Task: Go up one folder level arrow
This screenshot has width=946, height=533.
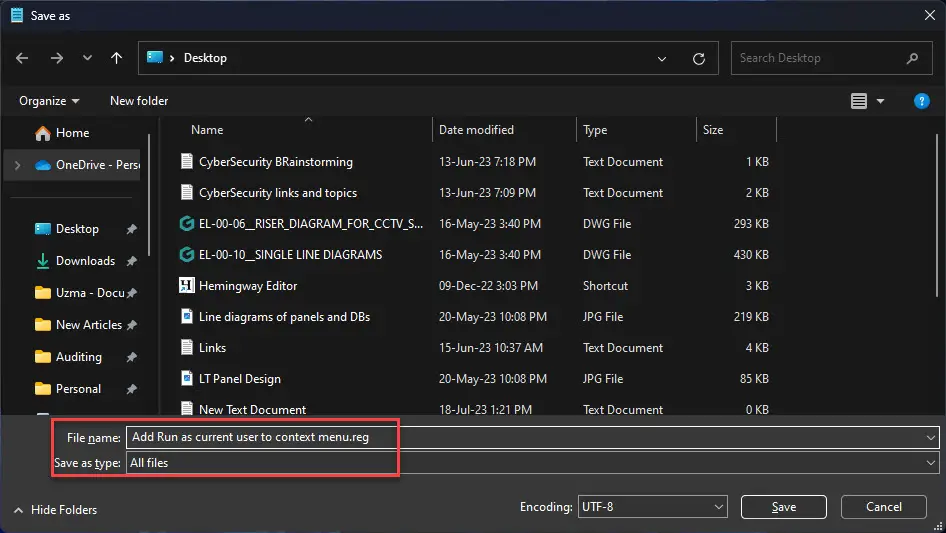Action: pos(116,58)
